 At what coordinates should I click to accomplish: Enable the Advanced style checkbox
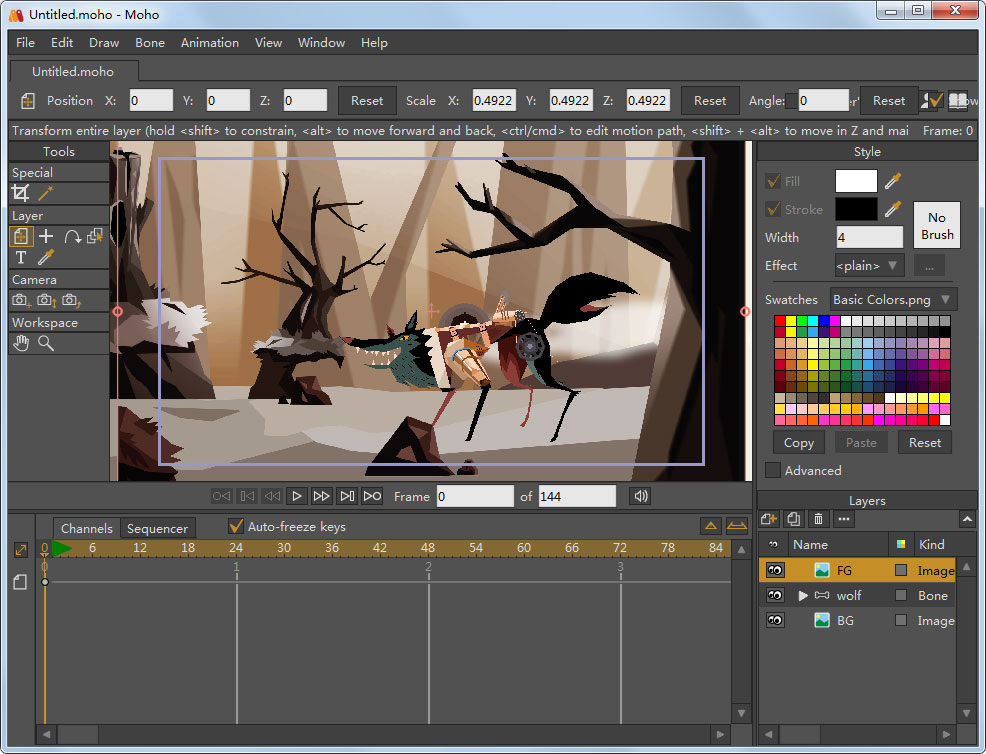(773, 470)
